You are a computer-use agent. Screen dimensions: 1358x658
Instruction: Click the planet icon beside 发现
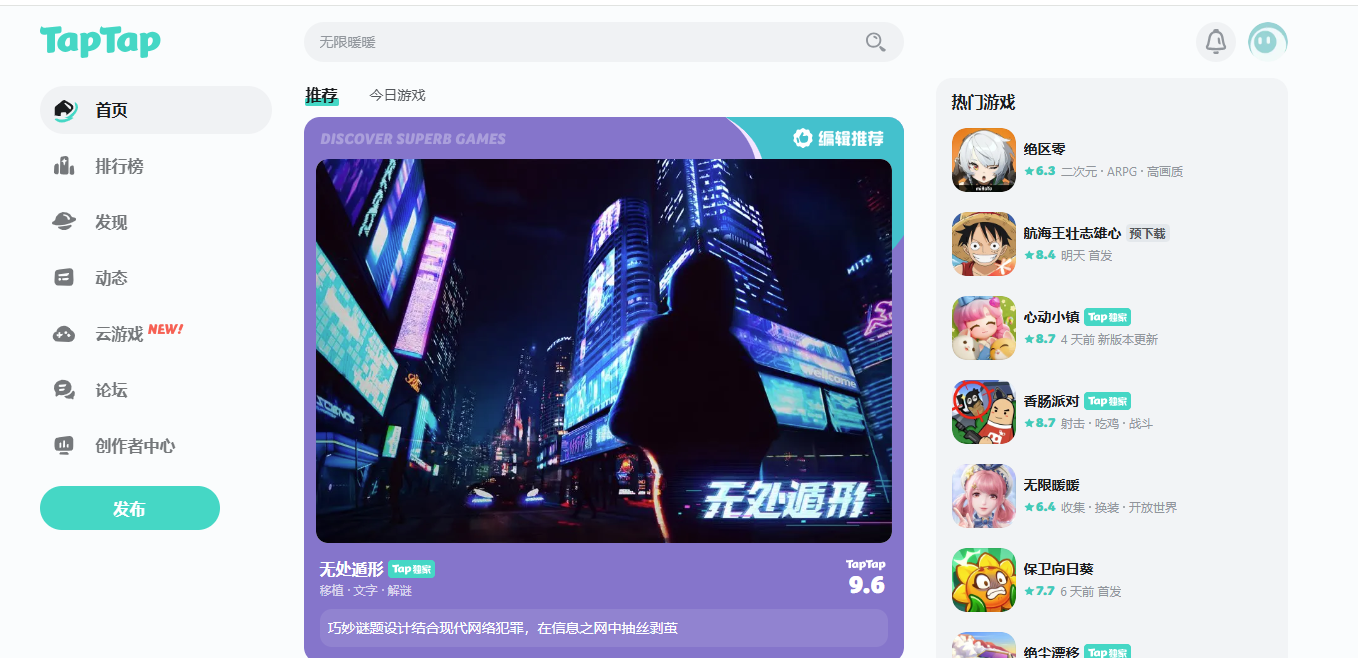pos(64,222)
